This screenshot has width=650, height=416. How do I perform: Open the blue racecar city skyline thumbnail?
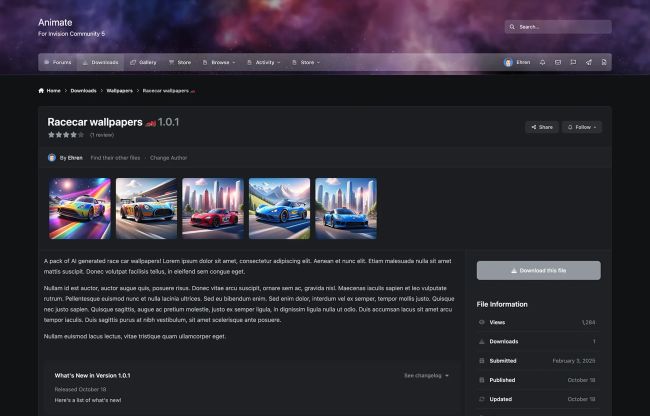click(346, 208)
